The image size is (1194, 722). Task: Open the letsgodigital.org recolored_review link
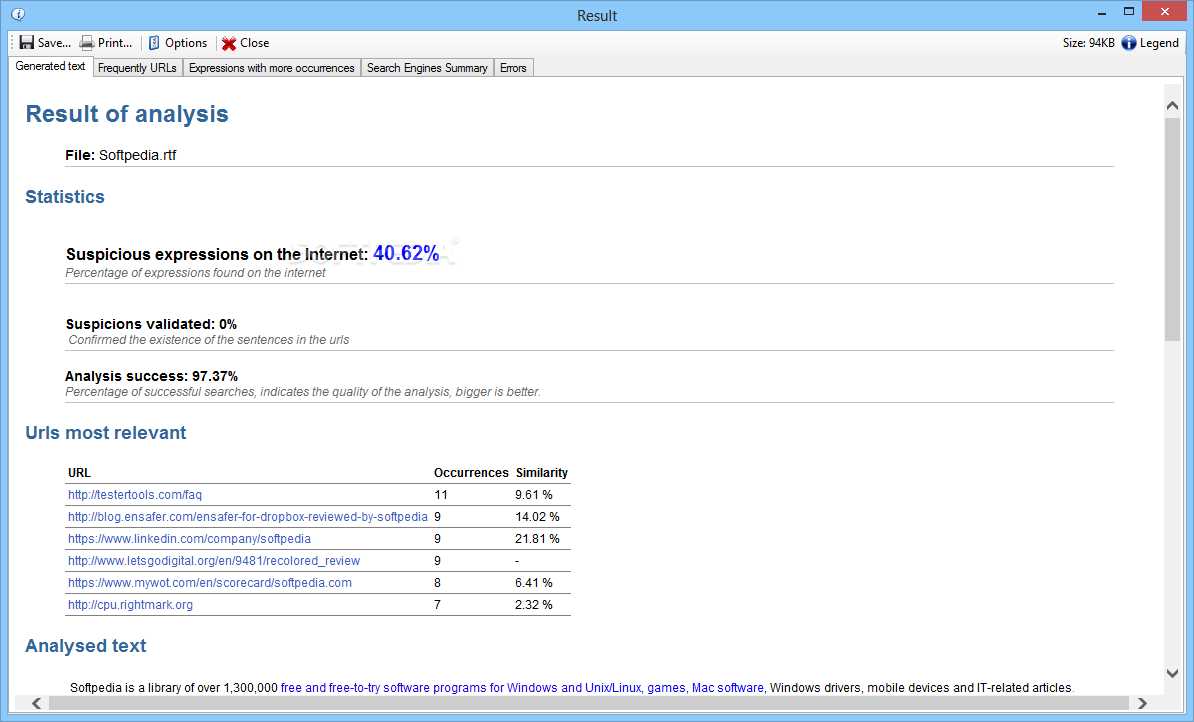point(214,561)
